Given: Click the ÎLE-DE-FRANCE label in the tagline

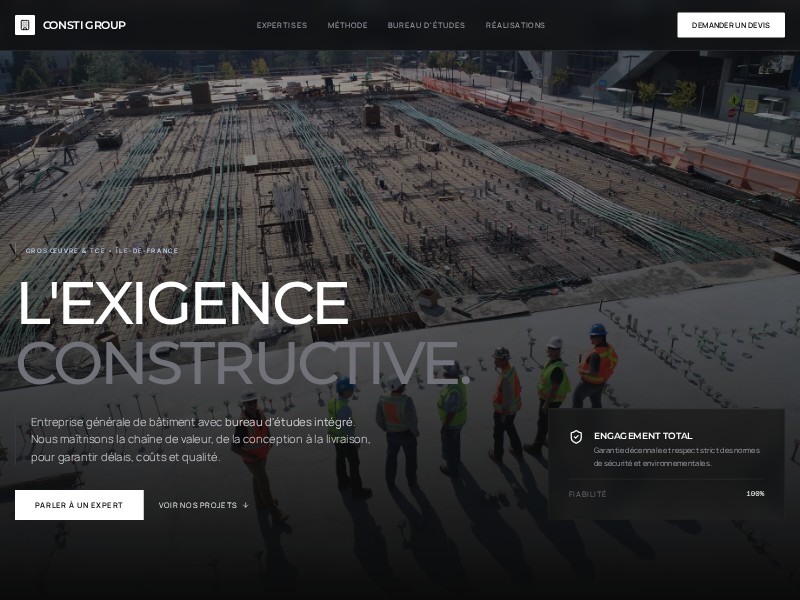Looking at the screenshot, I should (x=147, y=251).
